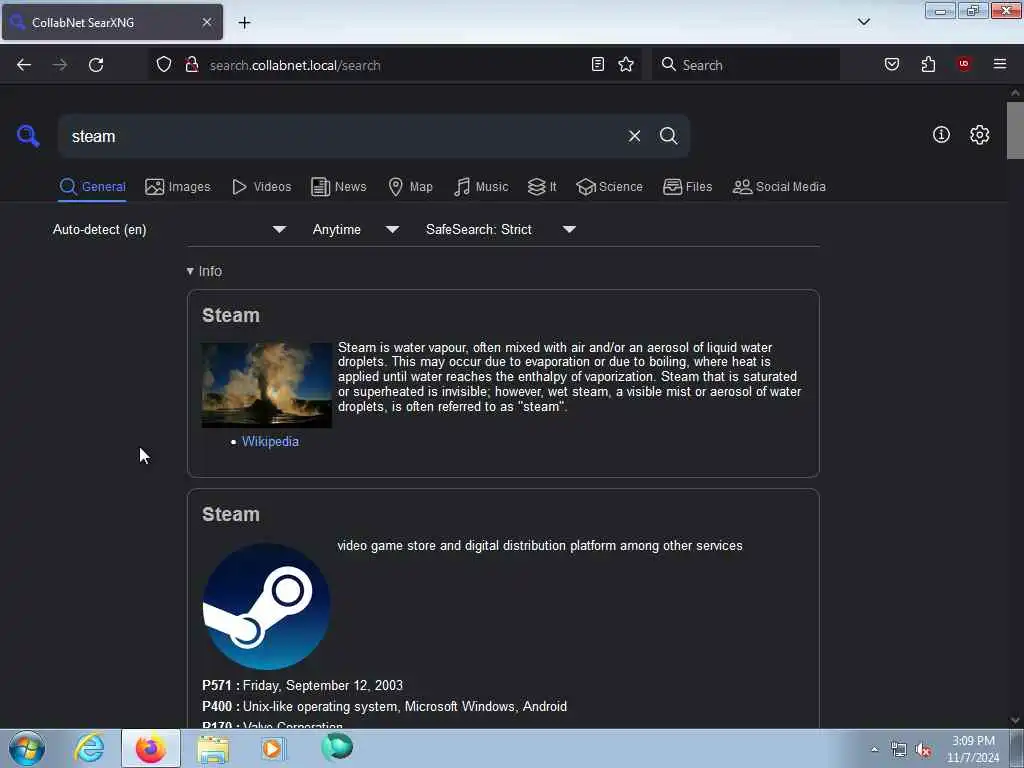The image size is (1024, 768).
Task: Click the Firefox taskbar button
Action: pyautogui.click(x=151, y=748)
